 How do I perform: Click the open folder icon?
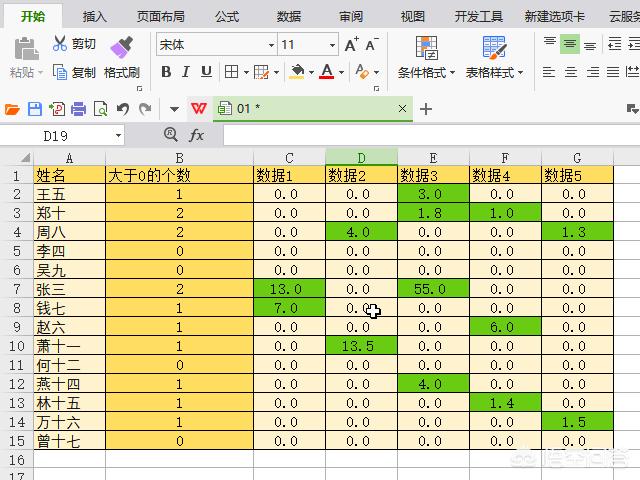pyautogui.click(x=12, y=109)
